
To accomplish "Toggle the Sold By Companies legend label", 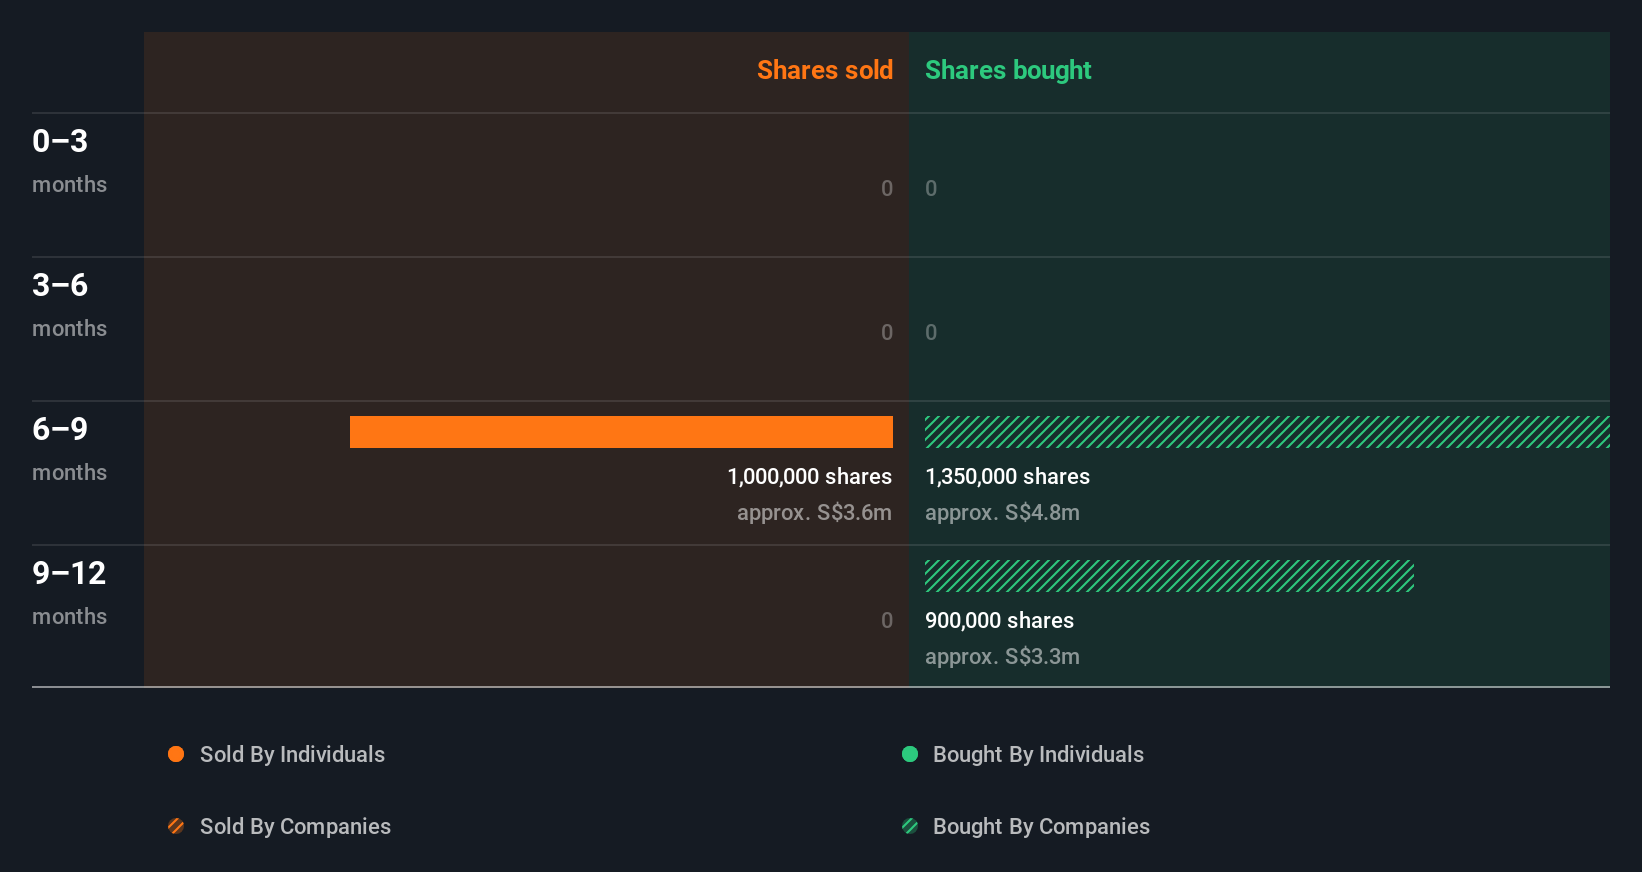I will (x=295, y=826).
